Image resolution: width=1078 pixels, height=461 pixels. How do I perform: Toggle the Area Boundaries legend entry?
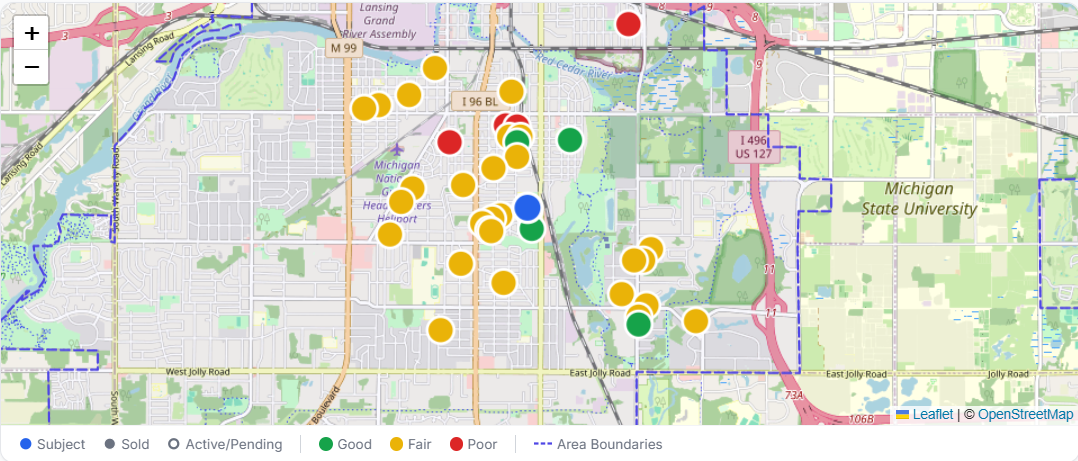point(598,444)
